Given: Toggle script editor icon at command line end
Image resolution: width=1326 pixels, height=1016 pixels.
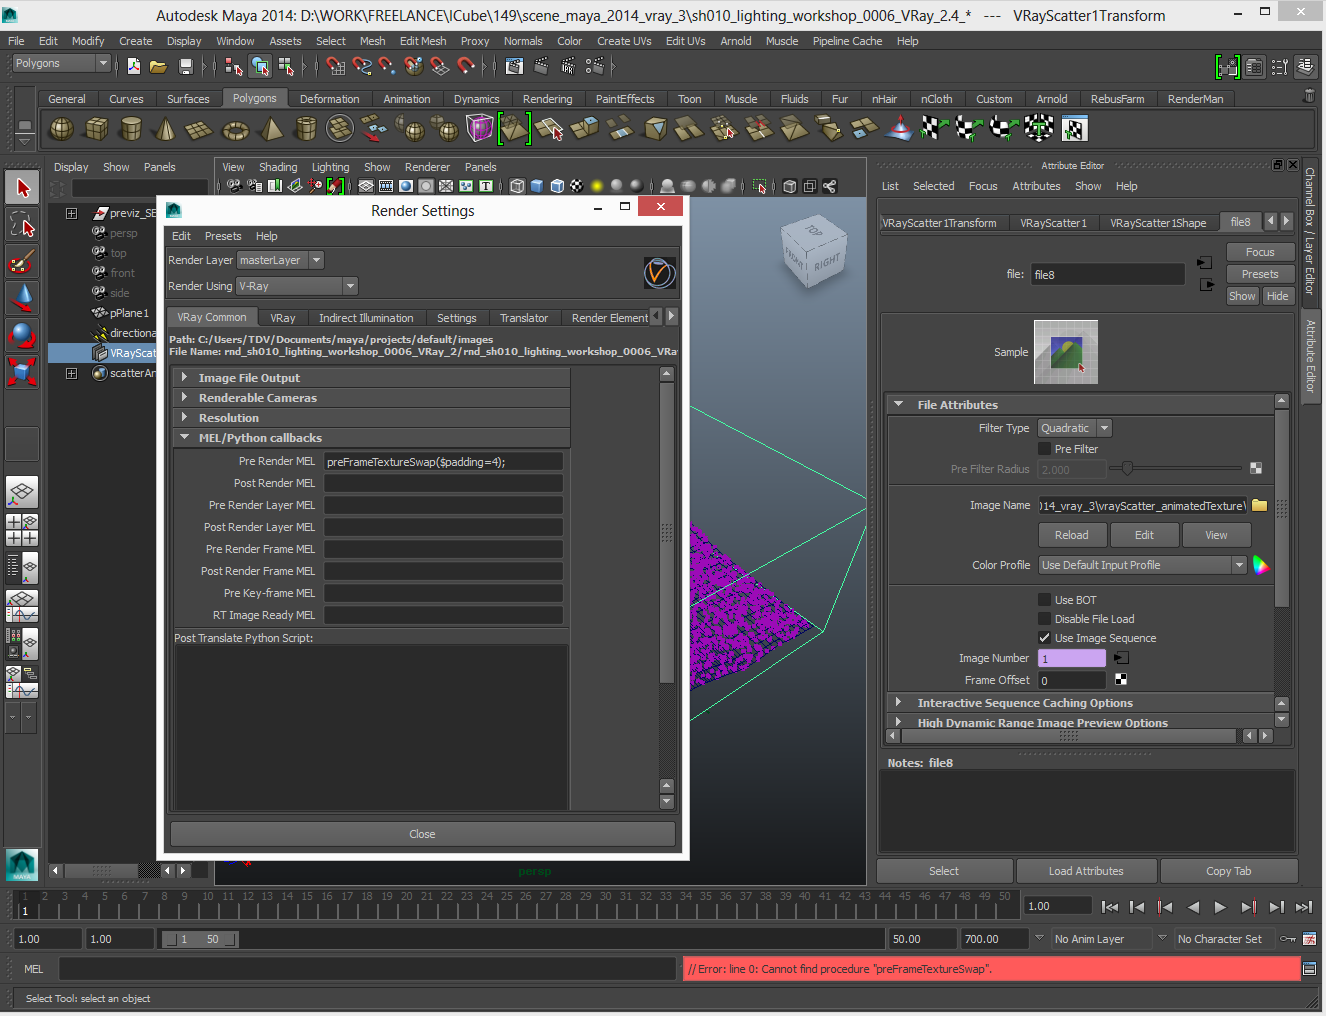Looking at the screenshot, I should [x=1309, y=968].
